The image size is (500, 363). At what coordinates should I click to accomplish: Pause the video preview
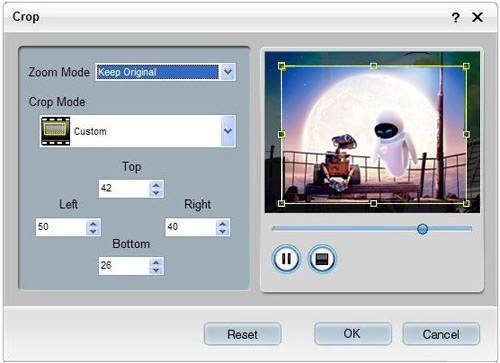pyautogui.click(x=286, y=259)
